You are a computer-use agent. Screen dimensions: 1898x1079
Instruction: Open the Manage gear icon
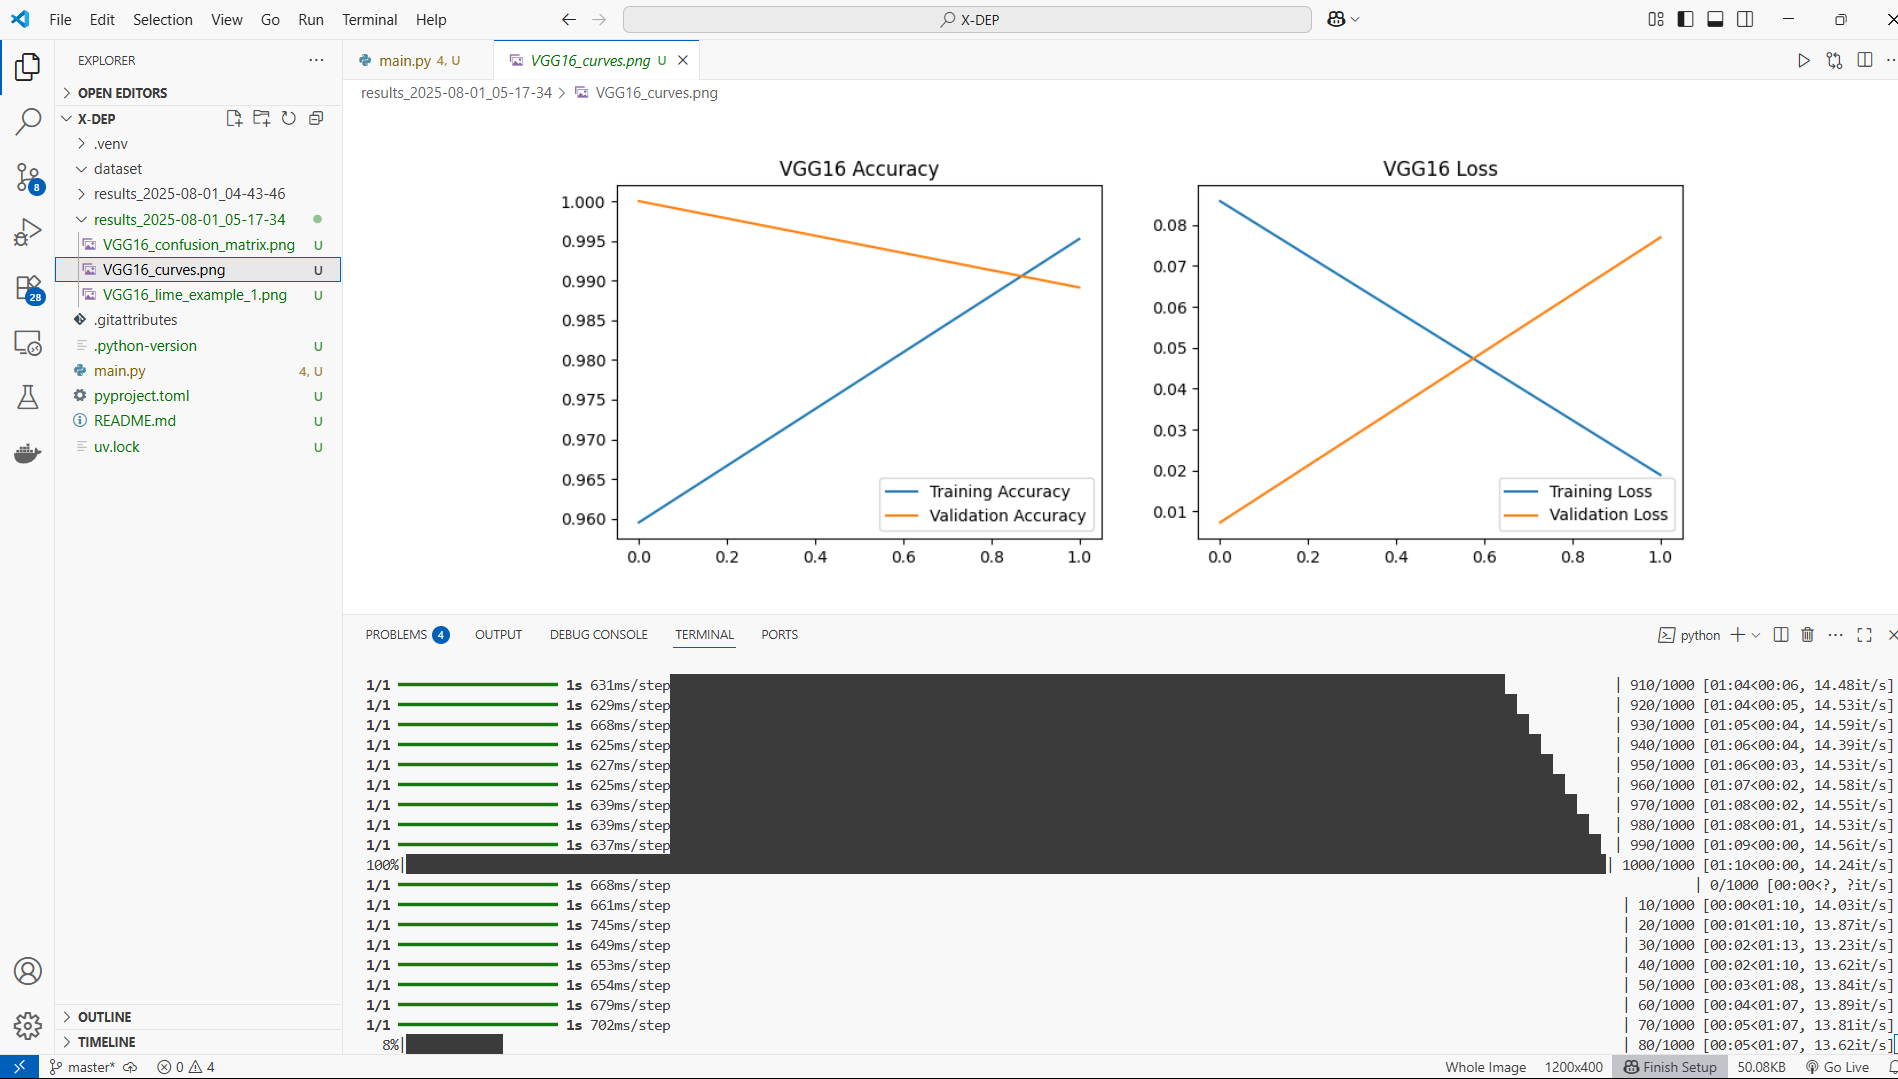(x=27, y=1026)
